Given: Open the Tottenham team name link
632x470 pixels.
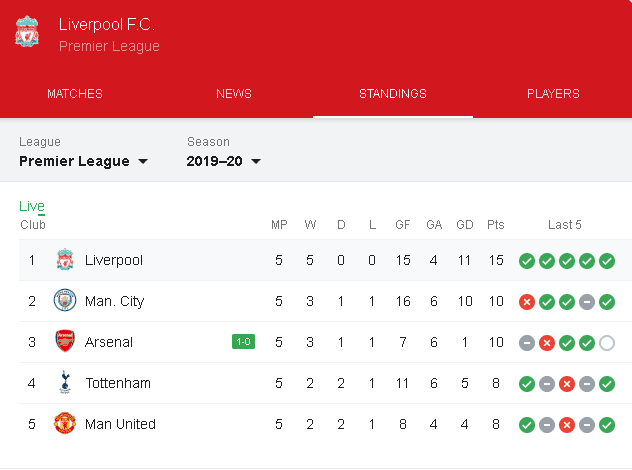Looking at the screenshot, I should tap(118, 383).
